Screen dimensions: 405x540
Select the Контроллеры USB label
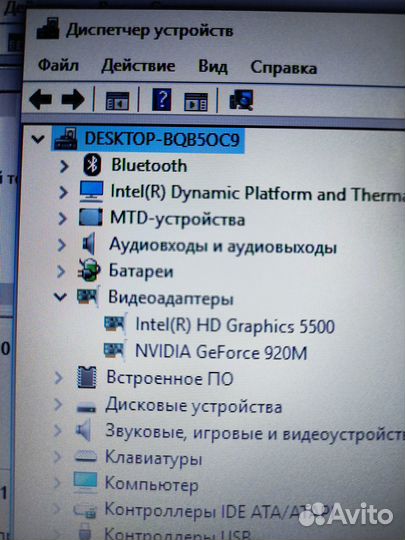coord(177,533)
